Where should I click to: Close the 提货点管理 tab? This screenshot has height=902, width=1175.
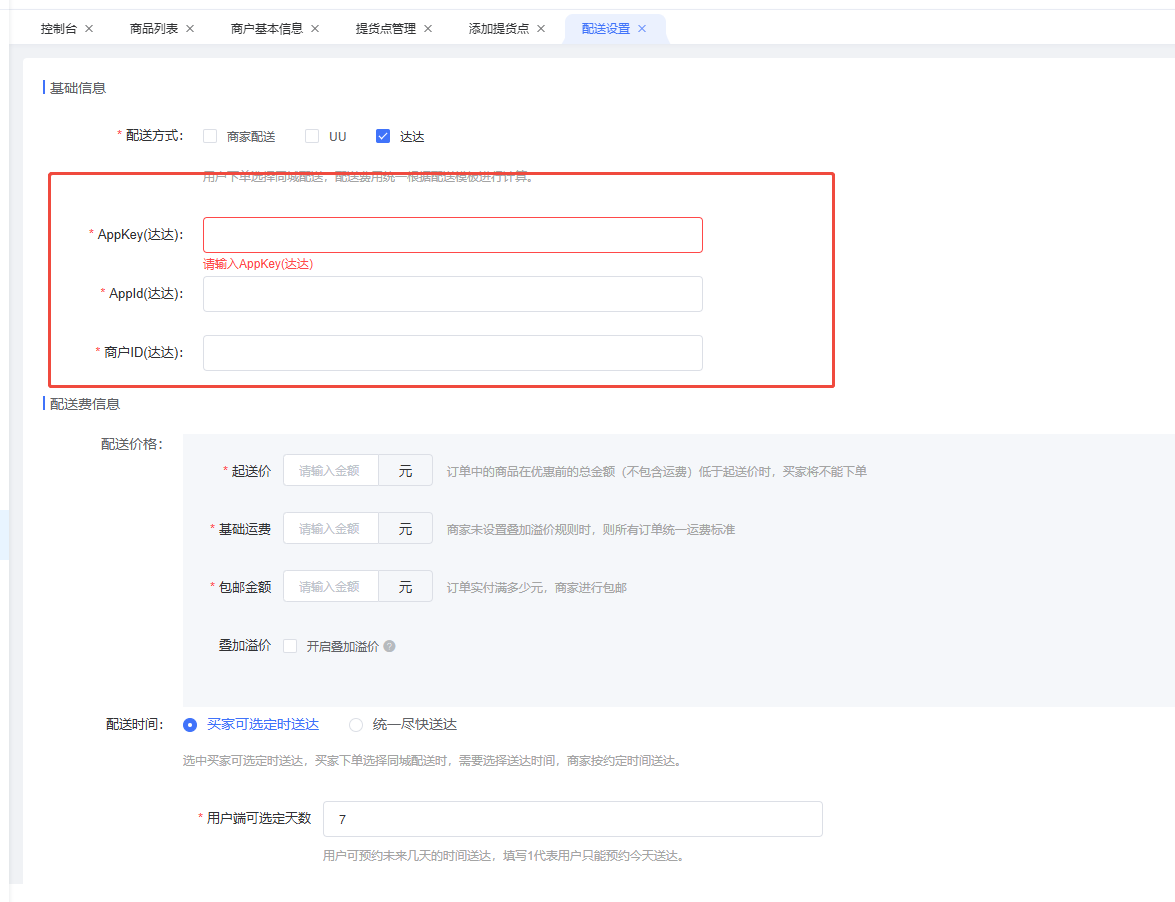pos(428,29)
